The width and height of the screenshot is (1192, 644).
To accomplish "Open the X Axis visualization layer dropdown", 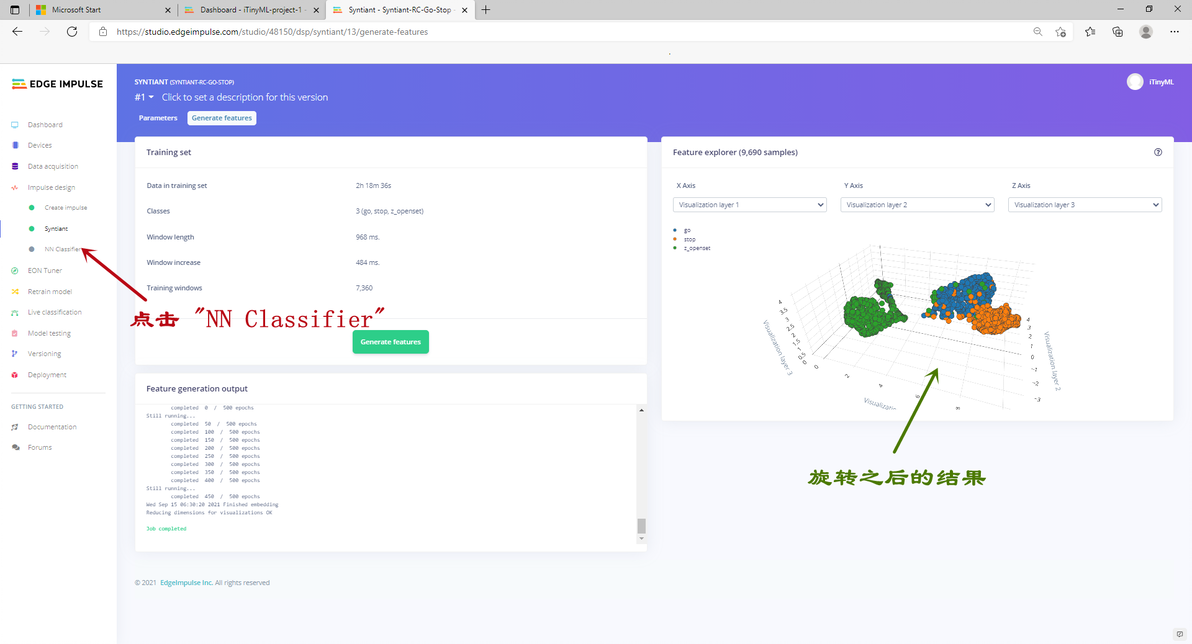I will [x=750, y=205].
